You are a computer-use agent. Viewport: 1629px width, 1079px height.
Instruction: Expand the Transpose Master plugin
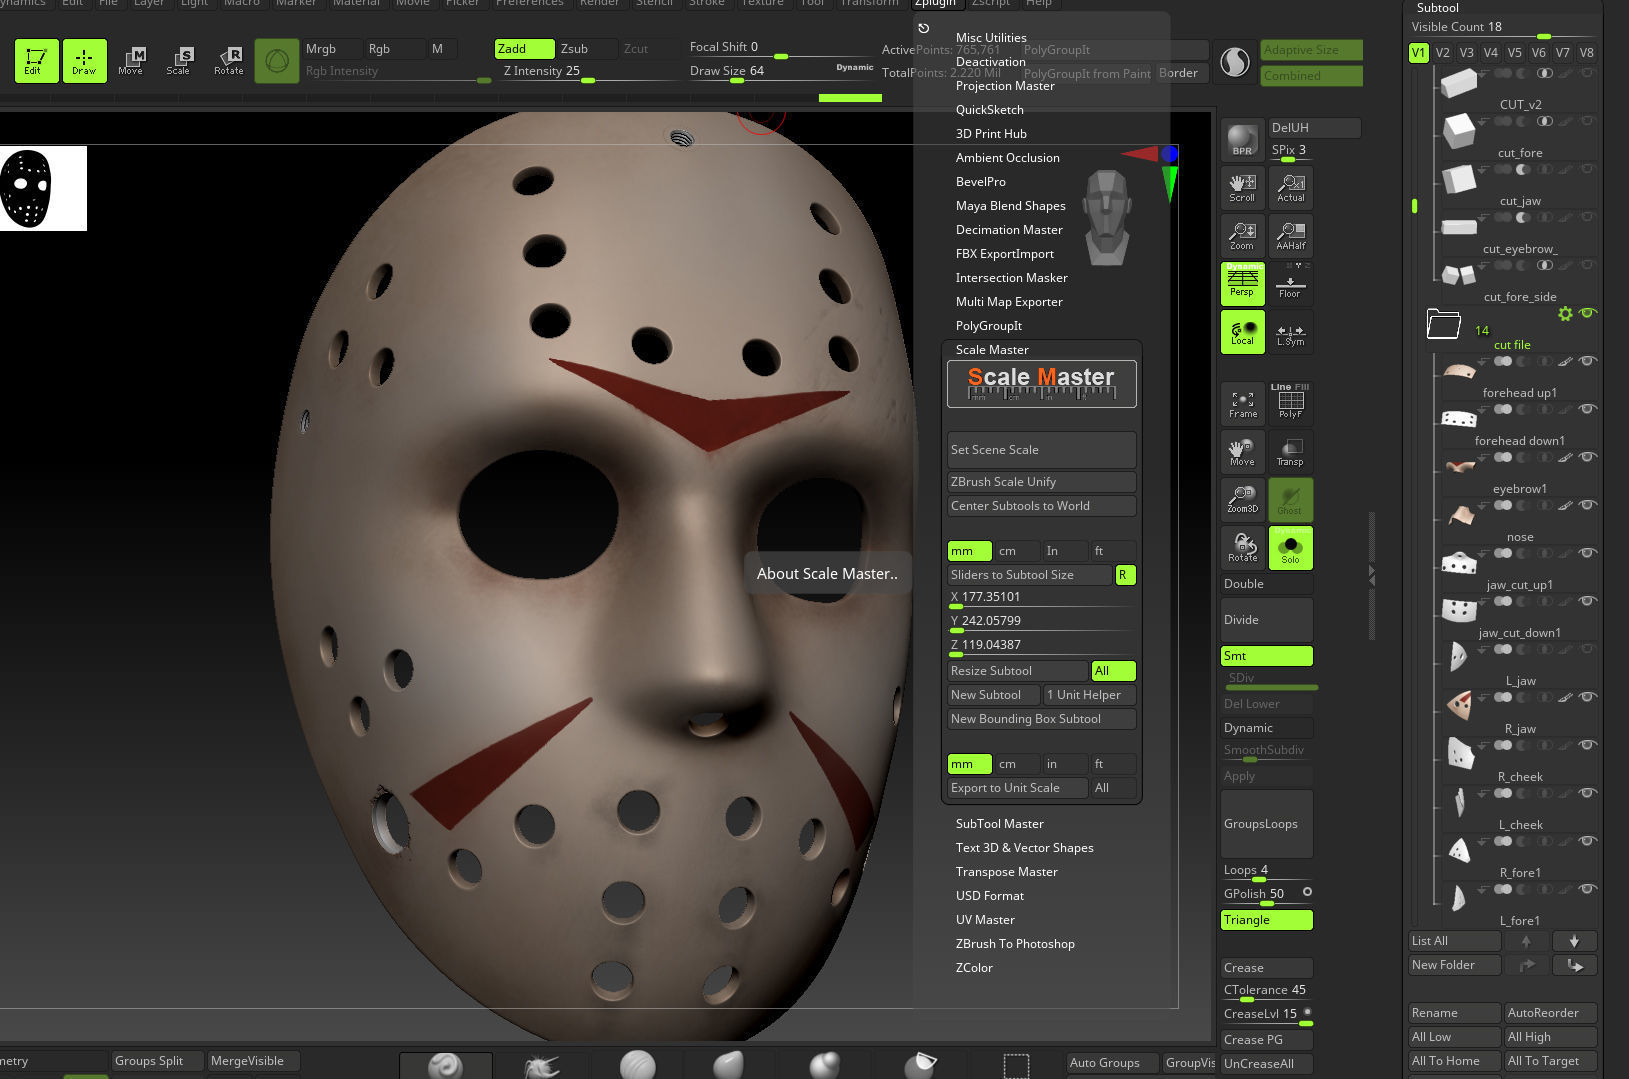click(x=1006, y=872)
